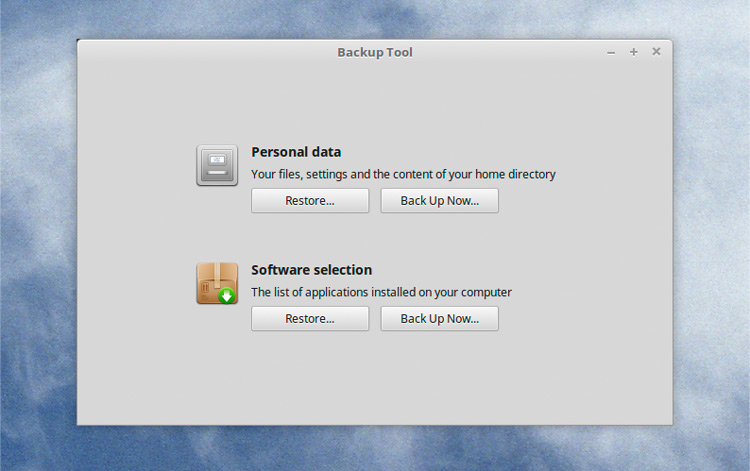Viewport: 750px width, 471px height.
Task: Click the Software selection package icon
Action: tap(217, 283)
